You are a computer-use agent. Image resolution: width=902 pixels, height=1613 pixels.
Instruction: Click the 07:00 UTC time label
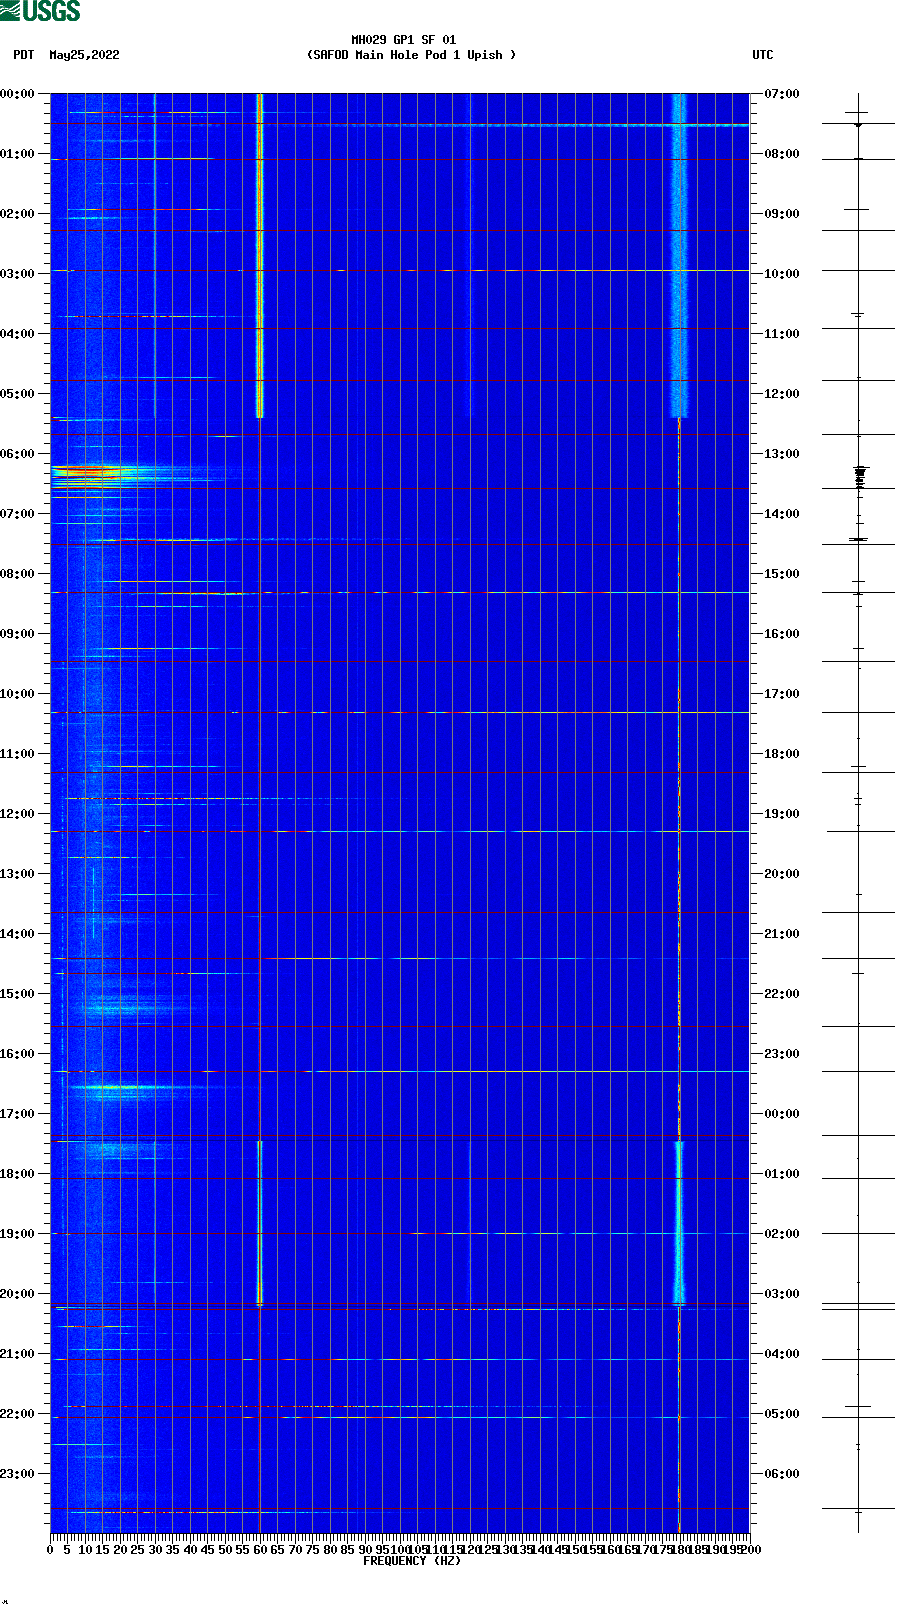pyautogui.click(x=782, y=94)
